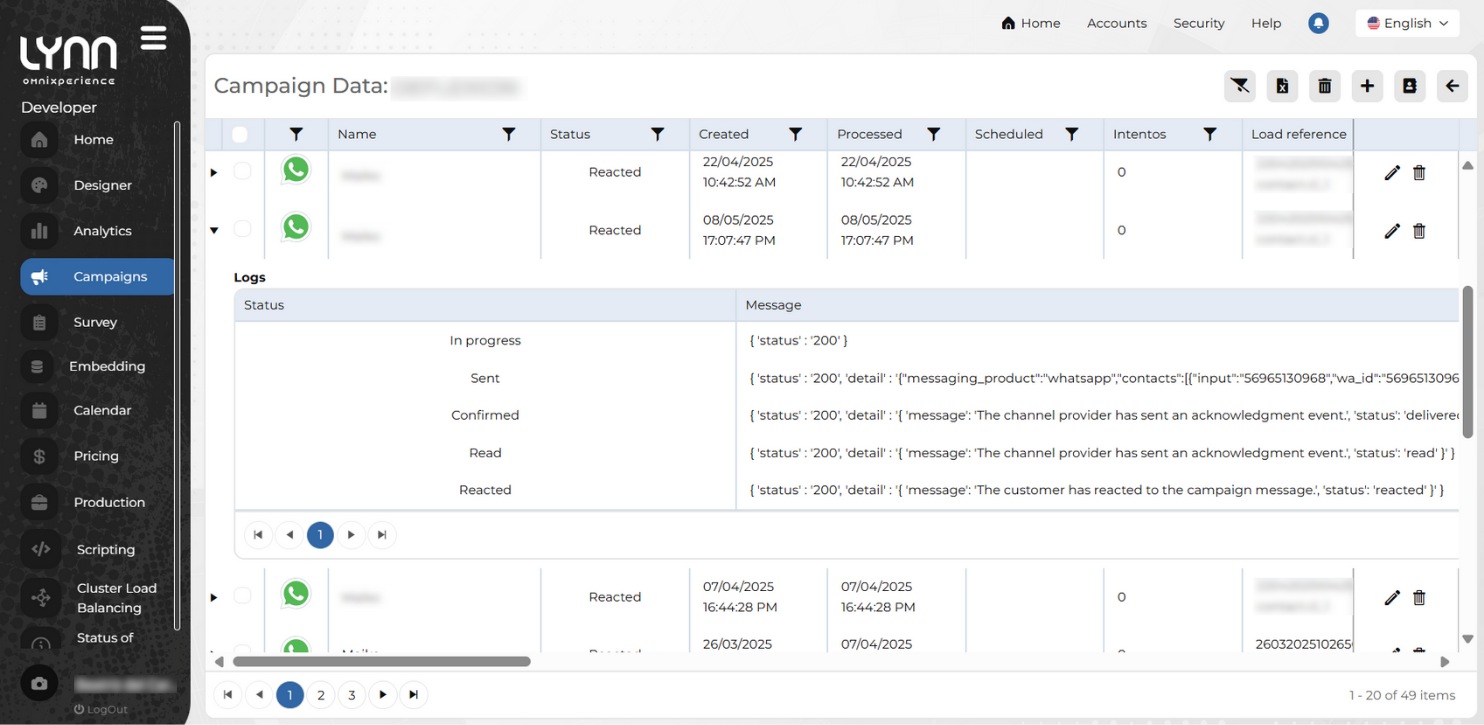Filter the Status column
The image size is (1484, 725).
658,134
